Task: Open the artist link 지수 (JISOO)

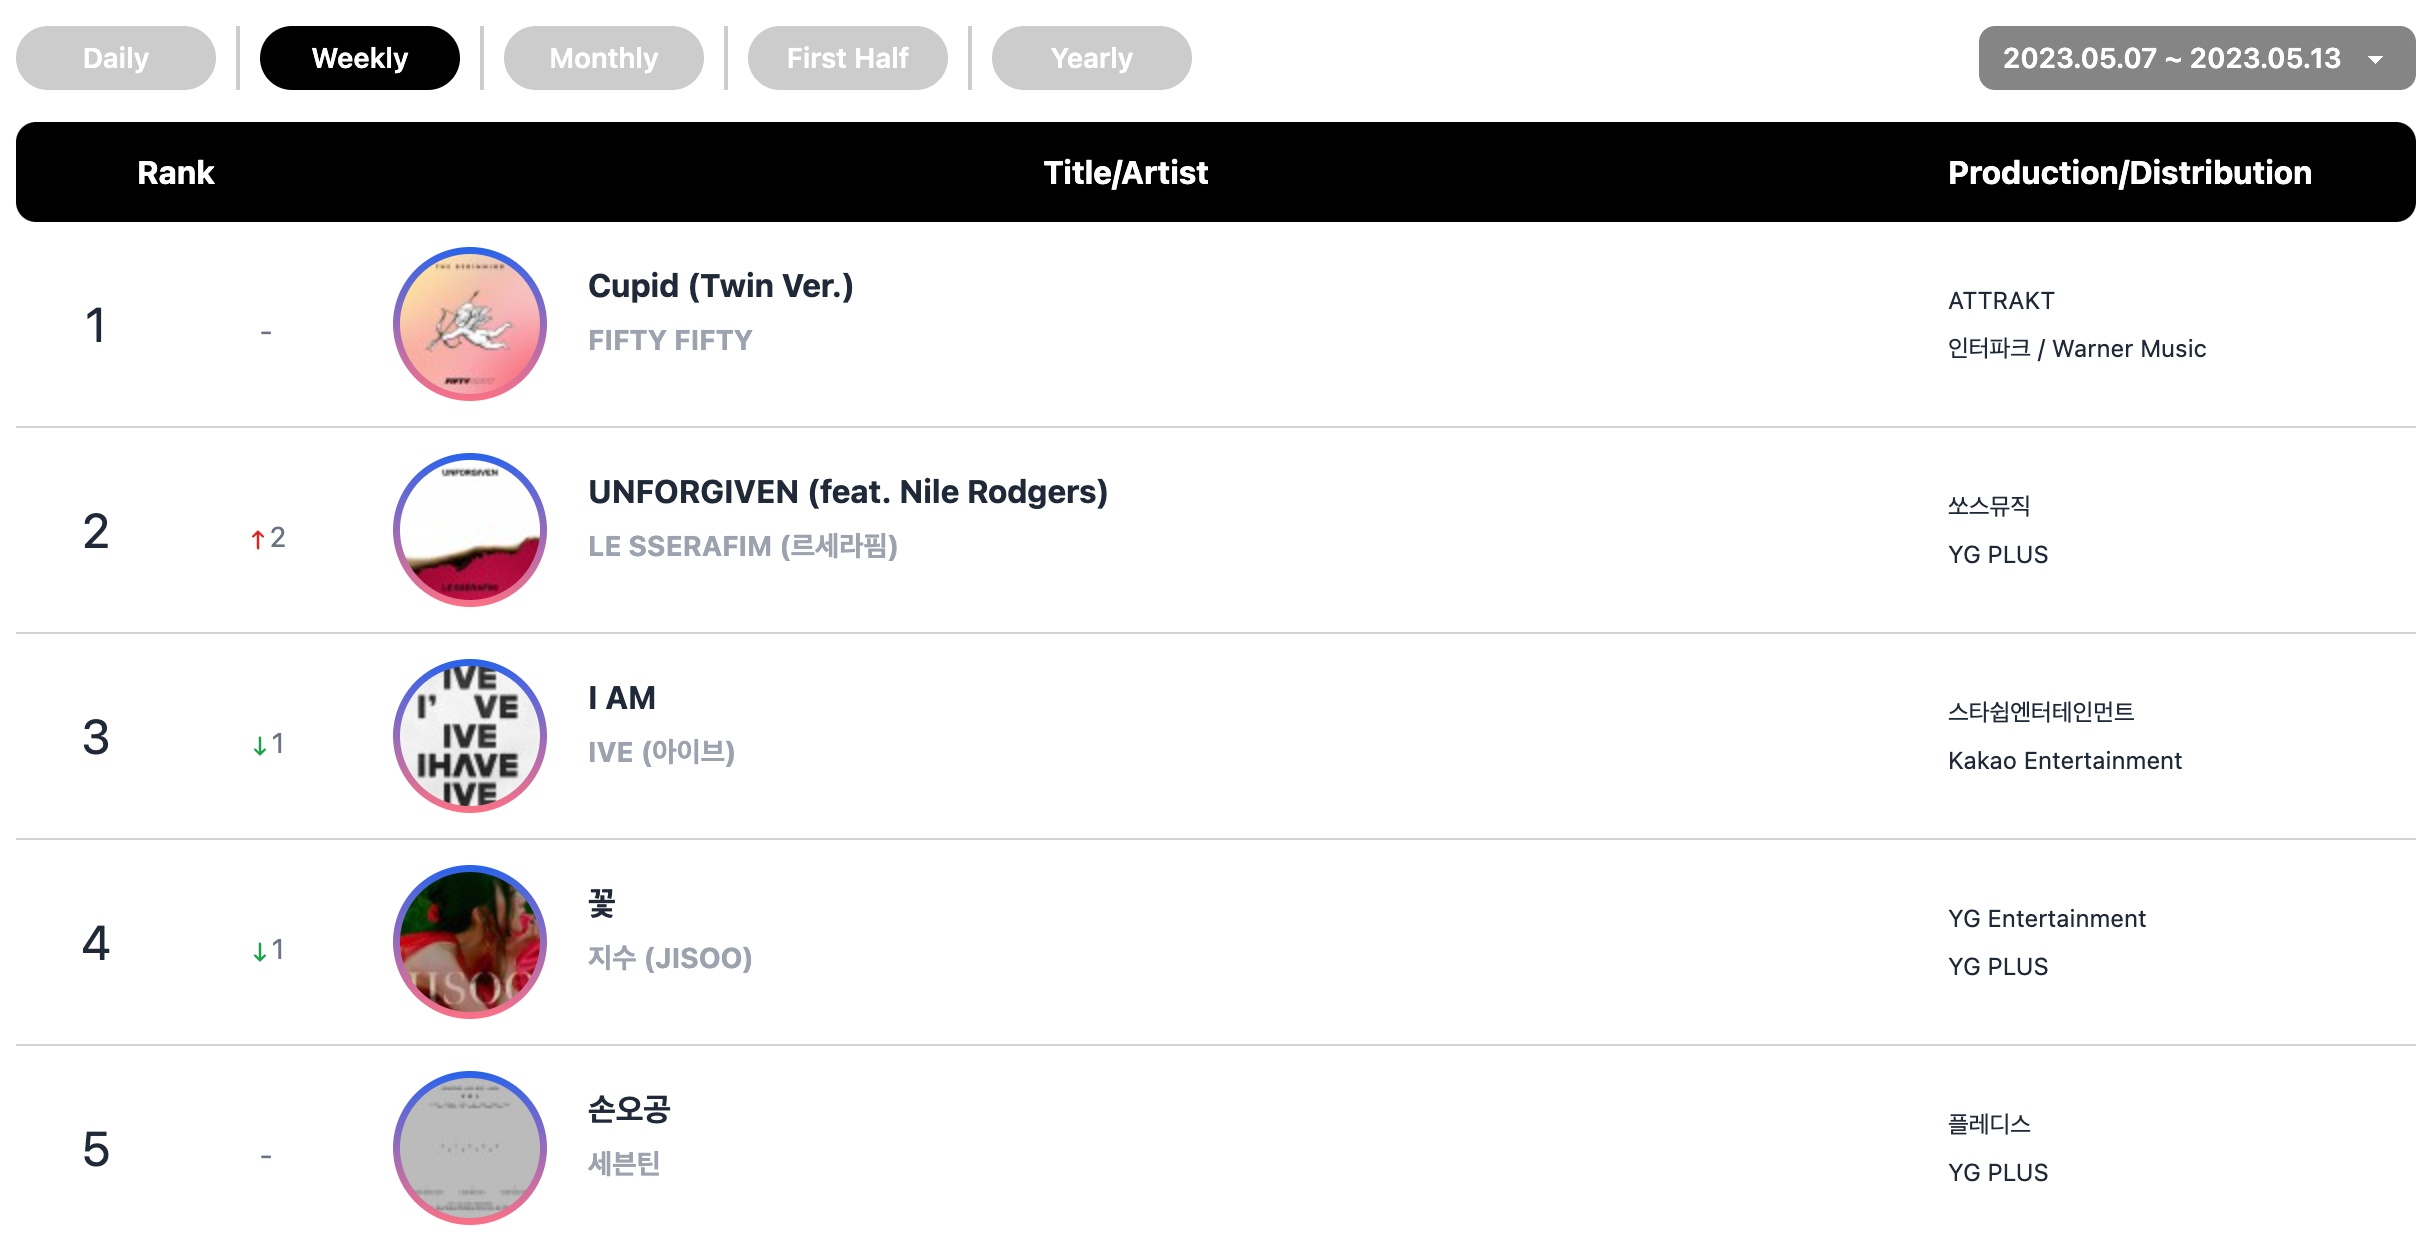Action: (670, 958)
